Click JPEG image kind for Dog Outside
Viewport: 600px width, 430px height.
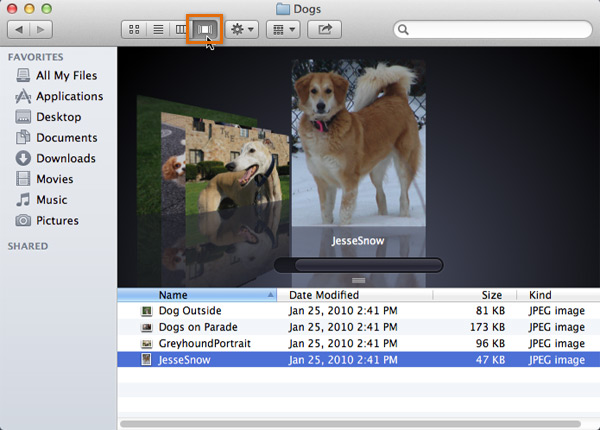pos(557,311)
